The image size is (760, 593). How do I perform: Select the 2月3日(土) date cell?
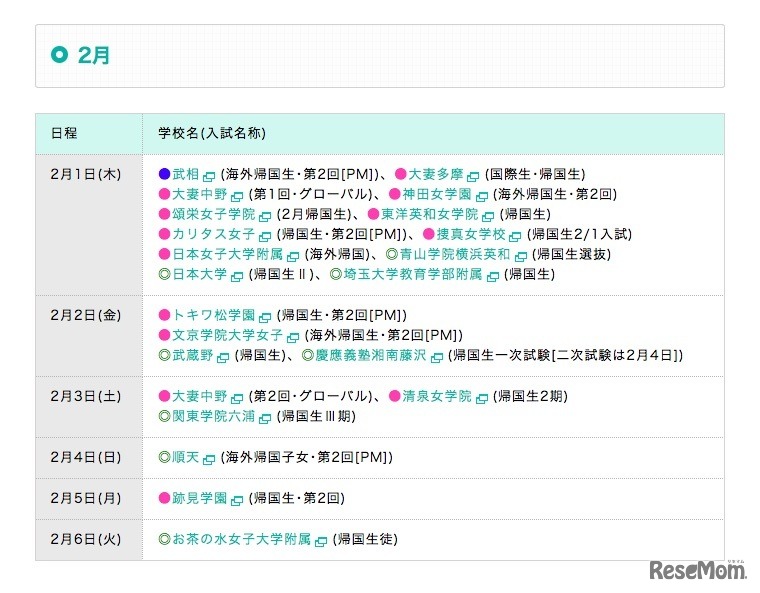(x=89, y=407)
